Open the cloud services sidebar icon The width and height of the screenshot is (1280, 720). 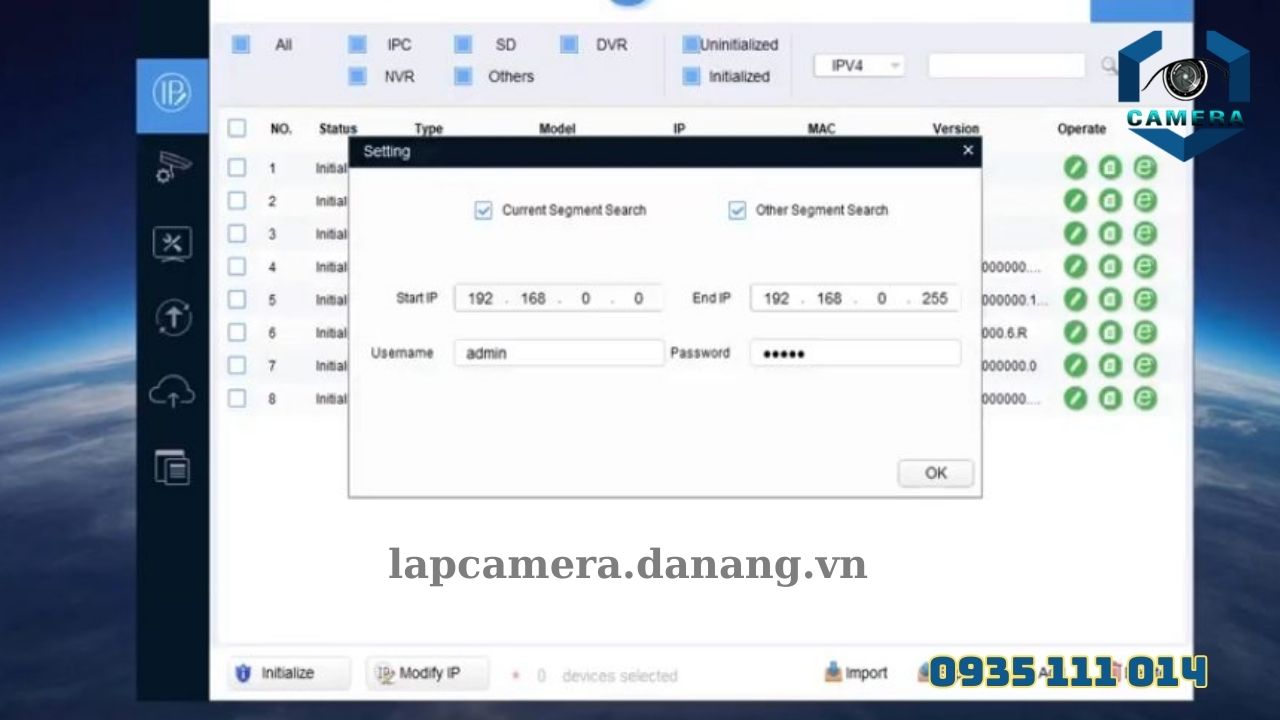pos(172,392)
